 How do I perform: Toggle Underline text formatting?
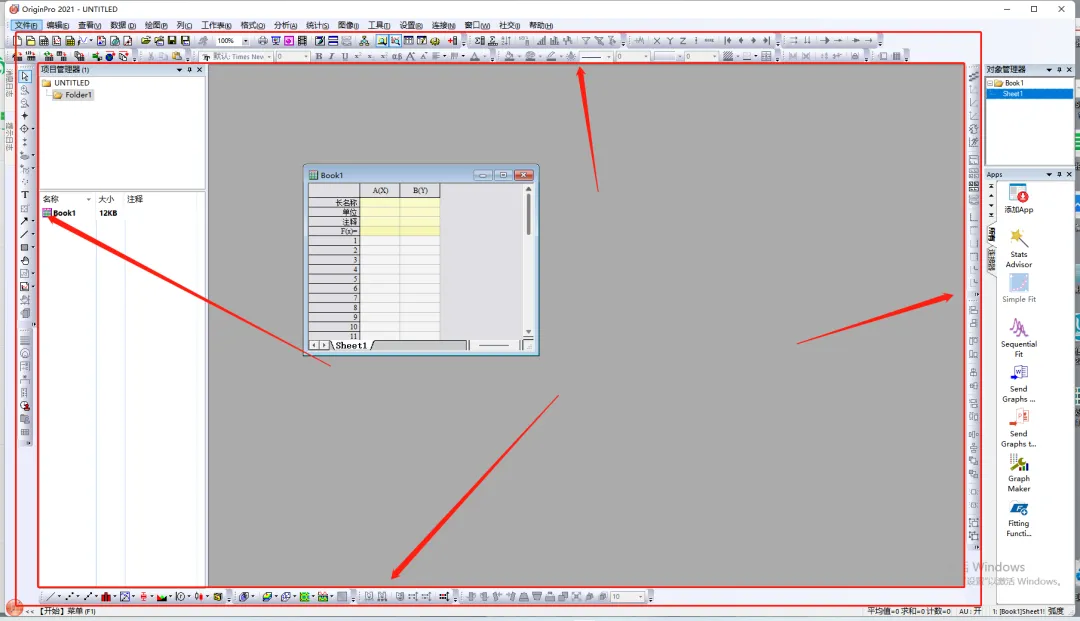[344, 57]
